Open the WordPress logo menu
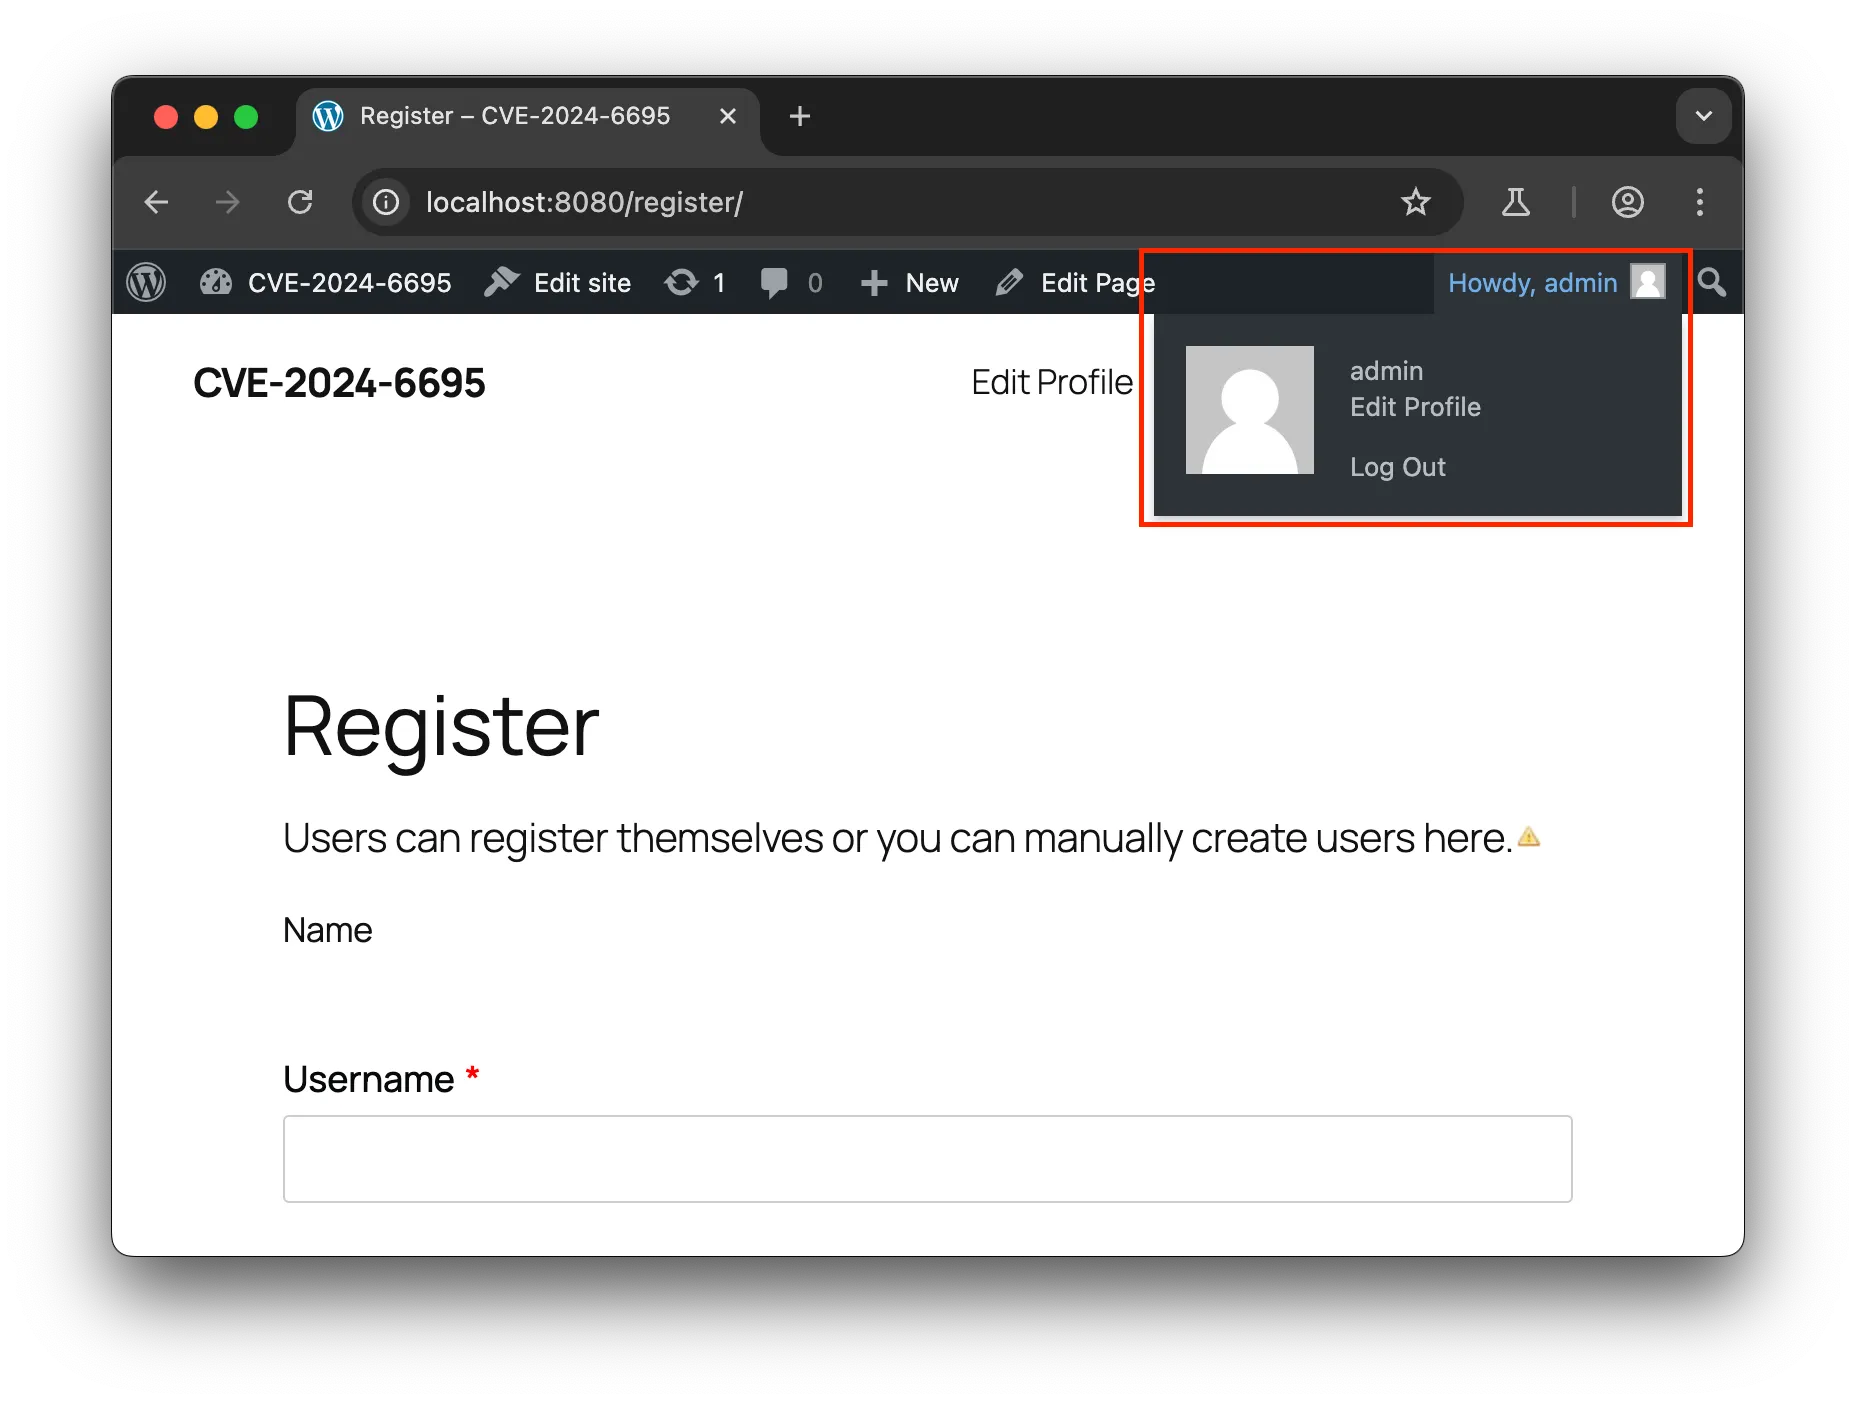 tap(146, 283)
